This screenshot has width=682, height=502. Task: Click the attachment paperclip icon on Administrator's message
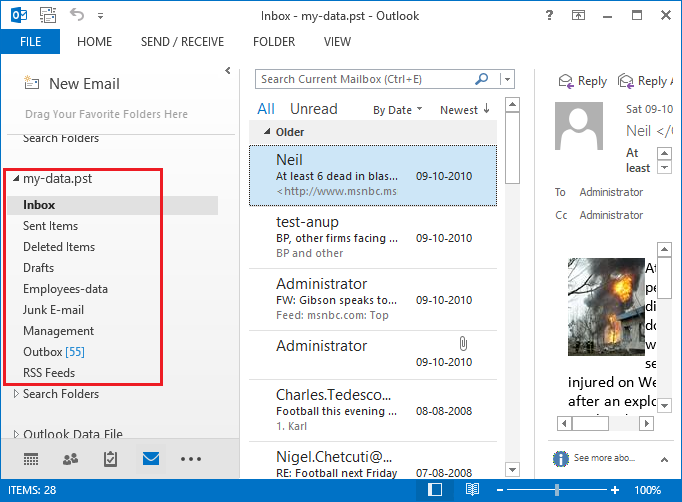(463, 344)
